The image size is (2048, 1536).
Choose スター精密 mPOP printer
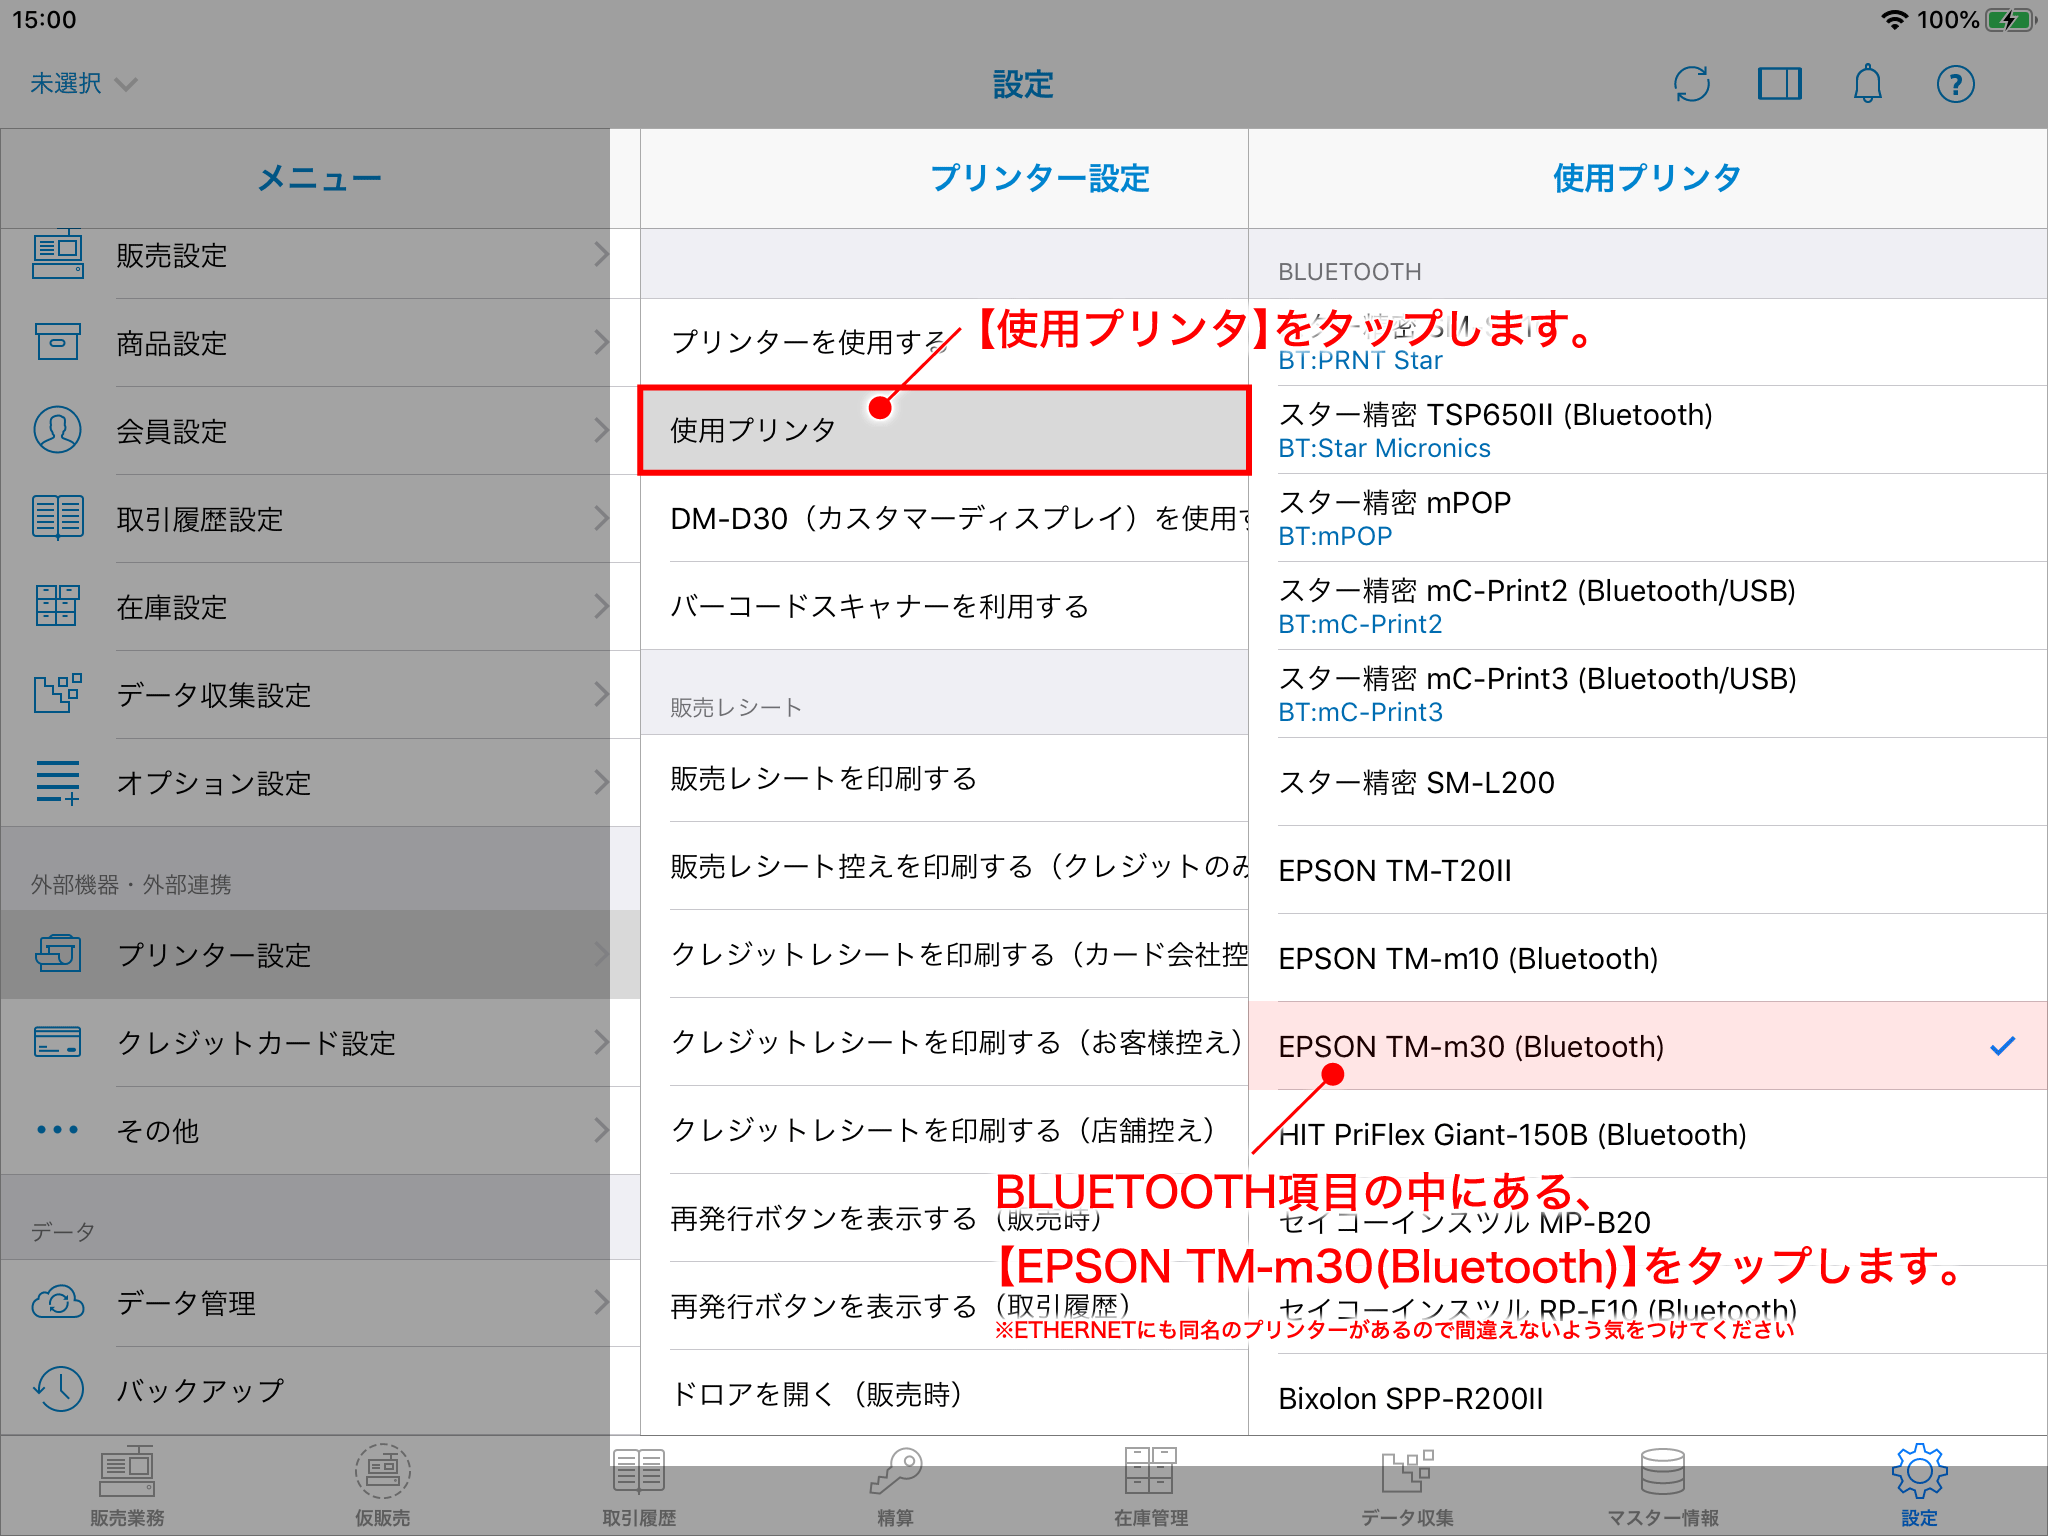point(1648,518)
